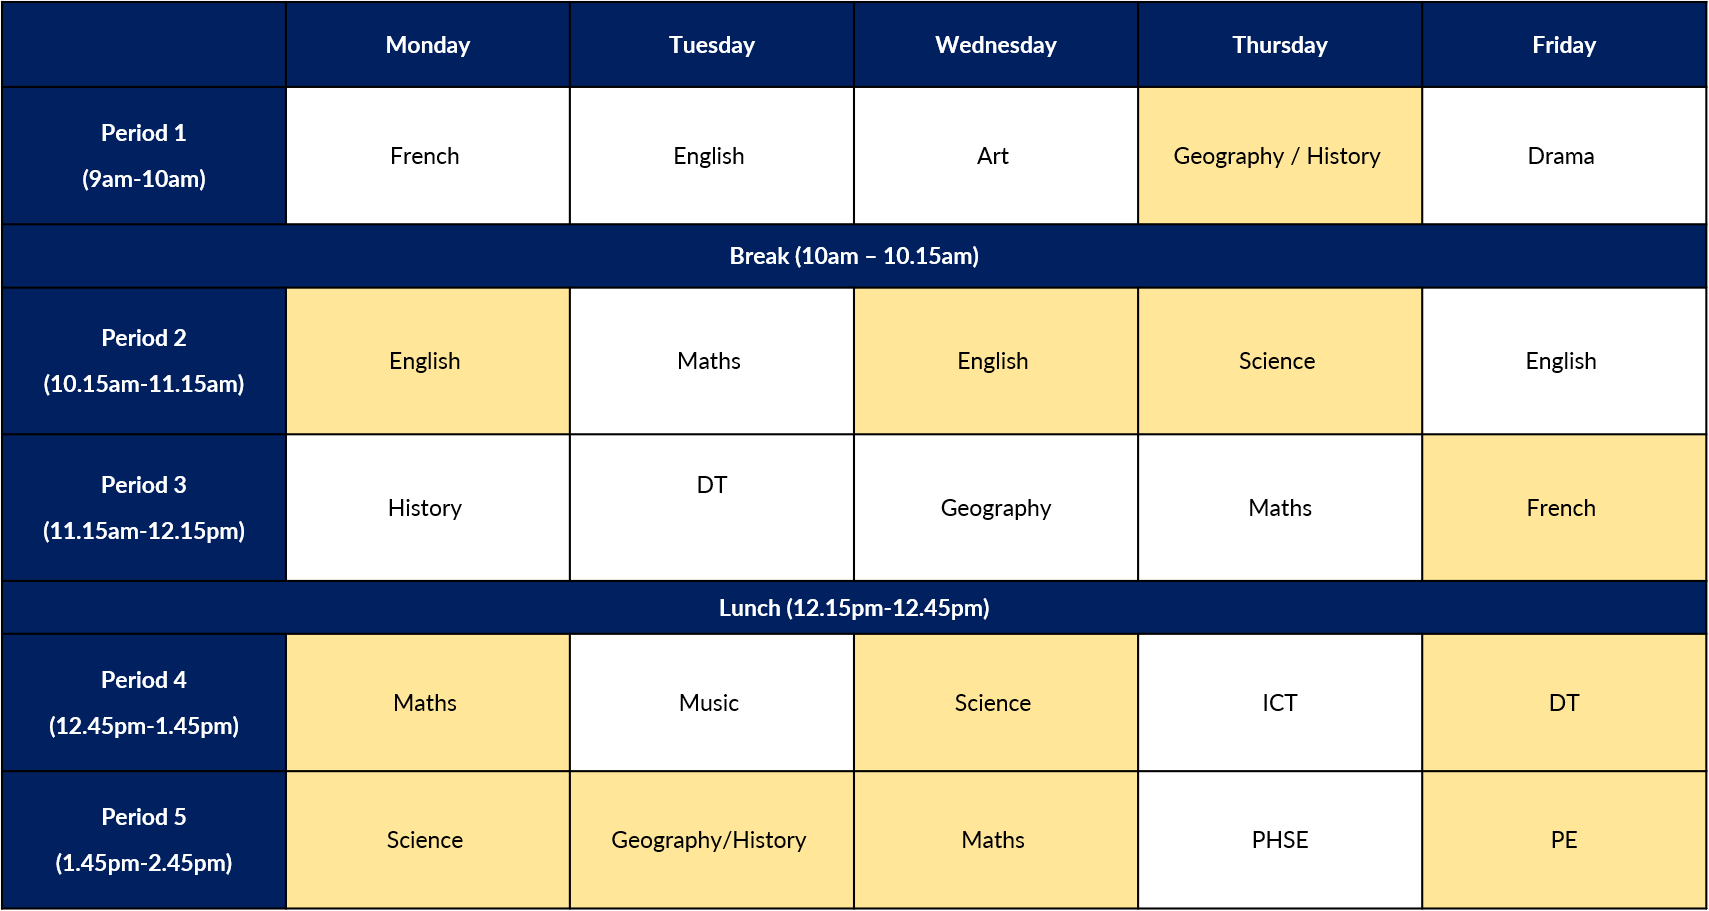Select the PHSE cell on Thursday
The width and height of the screenshot is (1709, 911).
tap(1280, 840)
